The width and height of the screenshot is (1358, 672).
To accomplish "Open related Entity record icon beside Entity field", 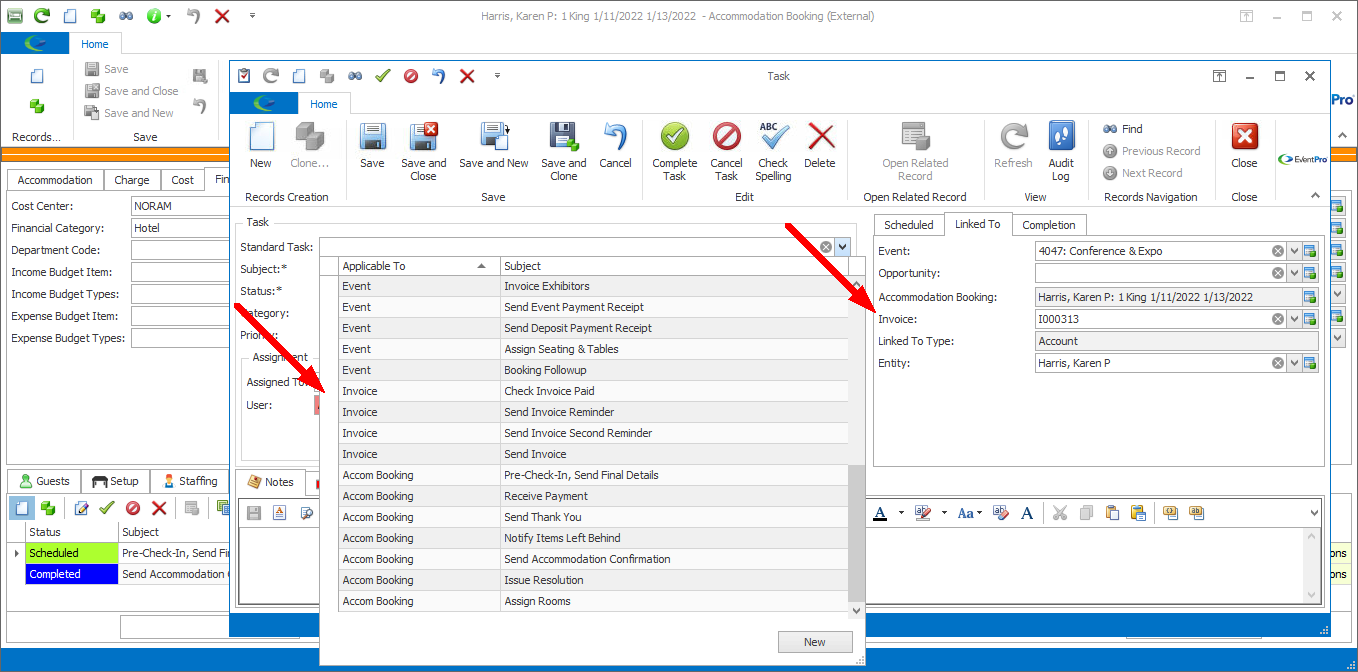I will (1310, 363).
